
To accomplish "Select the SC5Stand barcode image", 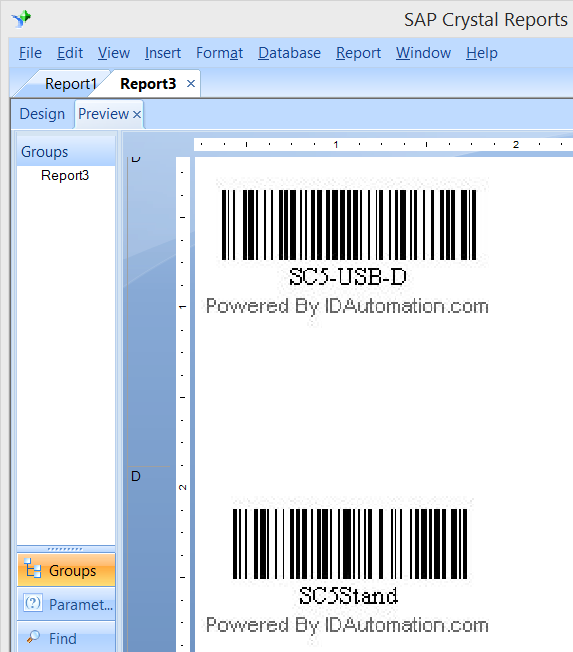I will [350, 544].
